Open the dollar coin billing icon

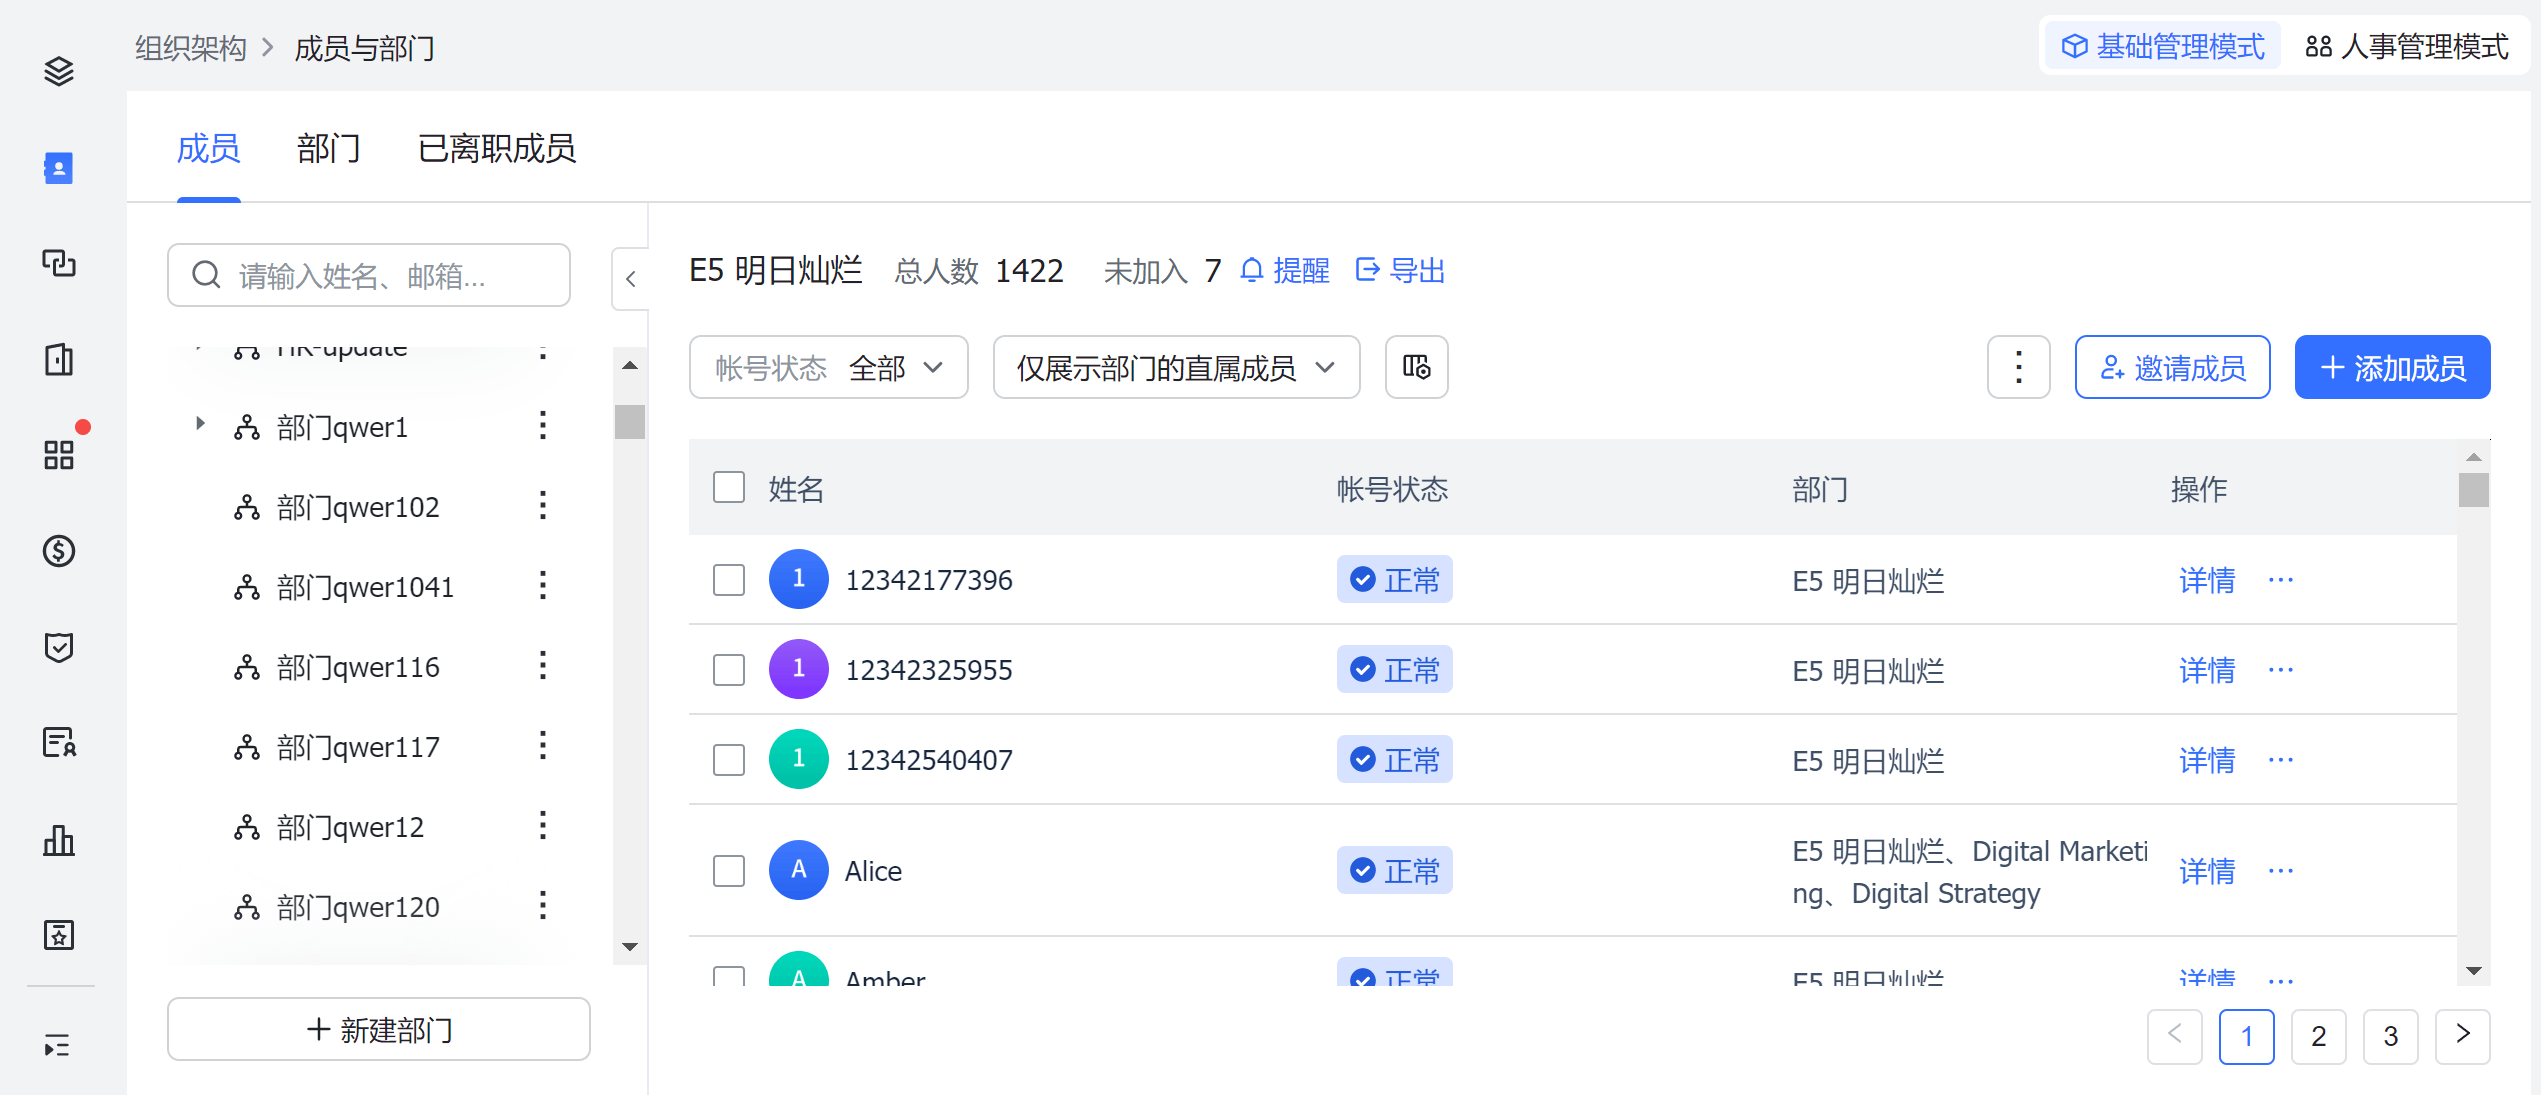click(x=59, y=551)
